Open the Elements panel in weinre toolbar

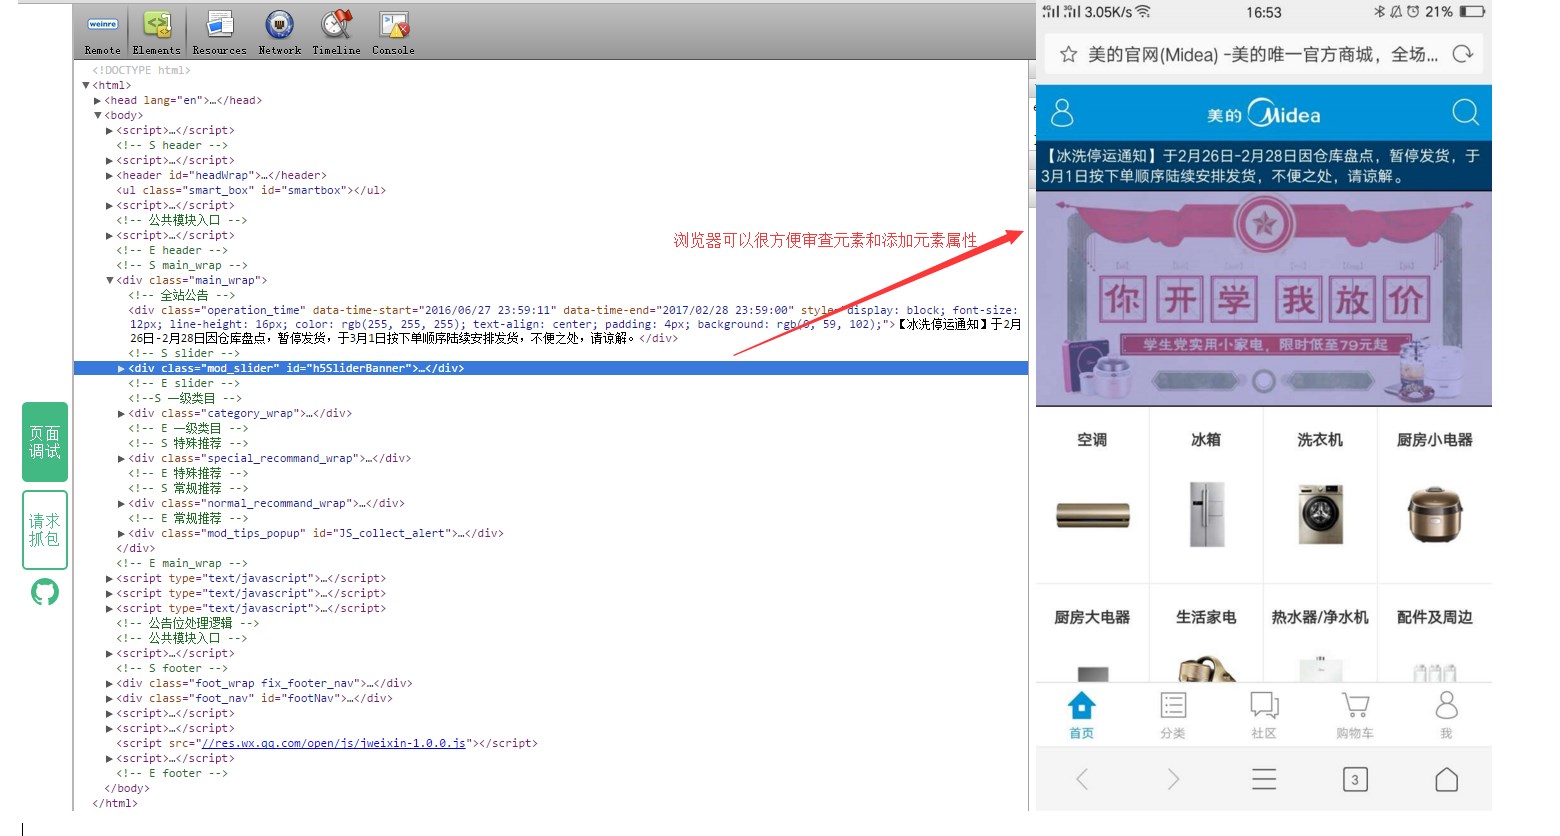pos(157,32)
